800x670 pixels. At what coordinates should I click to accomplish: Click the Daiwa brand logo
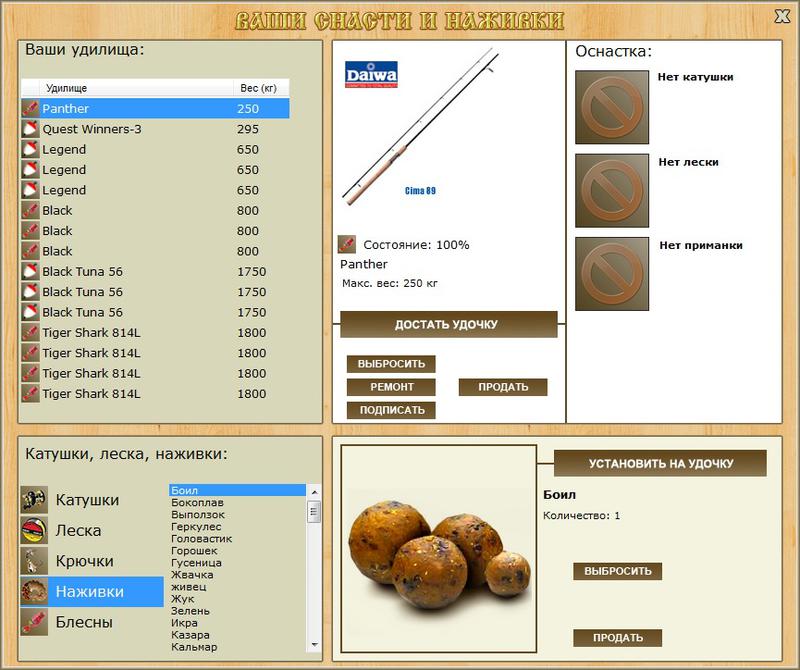[x=371, y=75]
